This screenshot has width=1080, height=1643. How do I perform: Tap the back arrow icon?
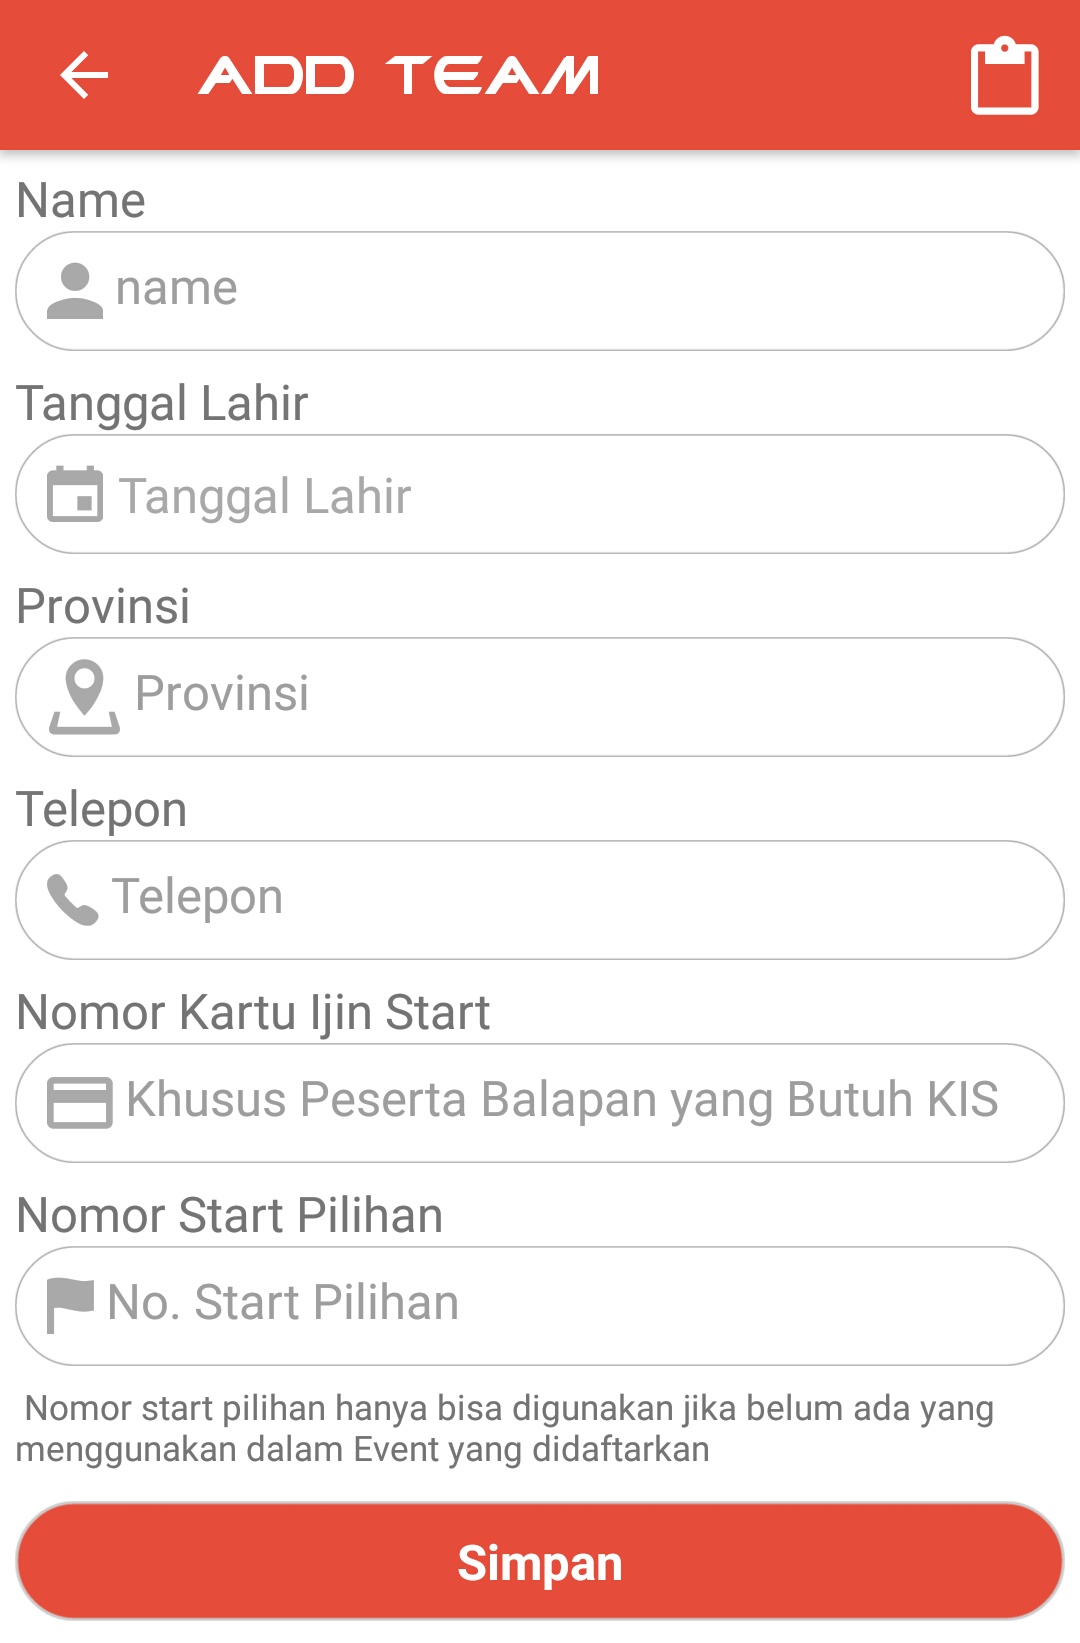click(x=84, y=76)
